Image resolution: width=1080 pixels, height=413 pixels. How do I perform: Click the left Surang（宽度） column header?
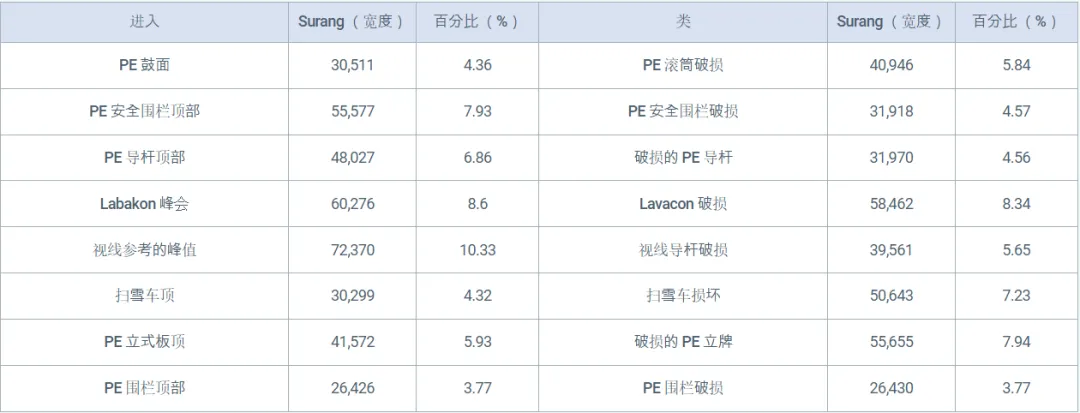click(x=352, y=21)
